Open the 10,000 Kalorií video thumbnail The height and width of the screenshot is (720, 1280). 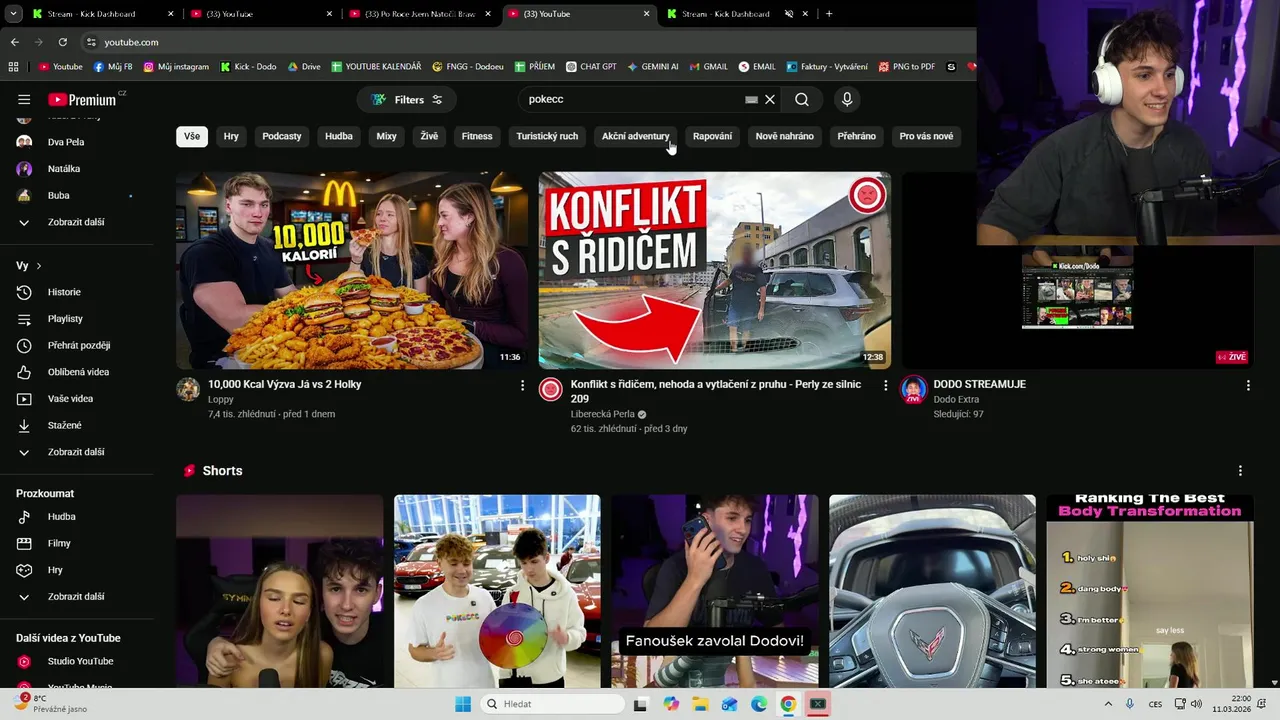click(x=352, y=270)
